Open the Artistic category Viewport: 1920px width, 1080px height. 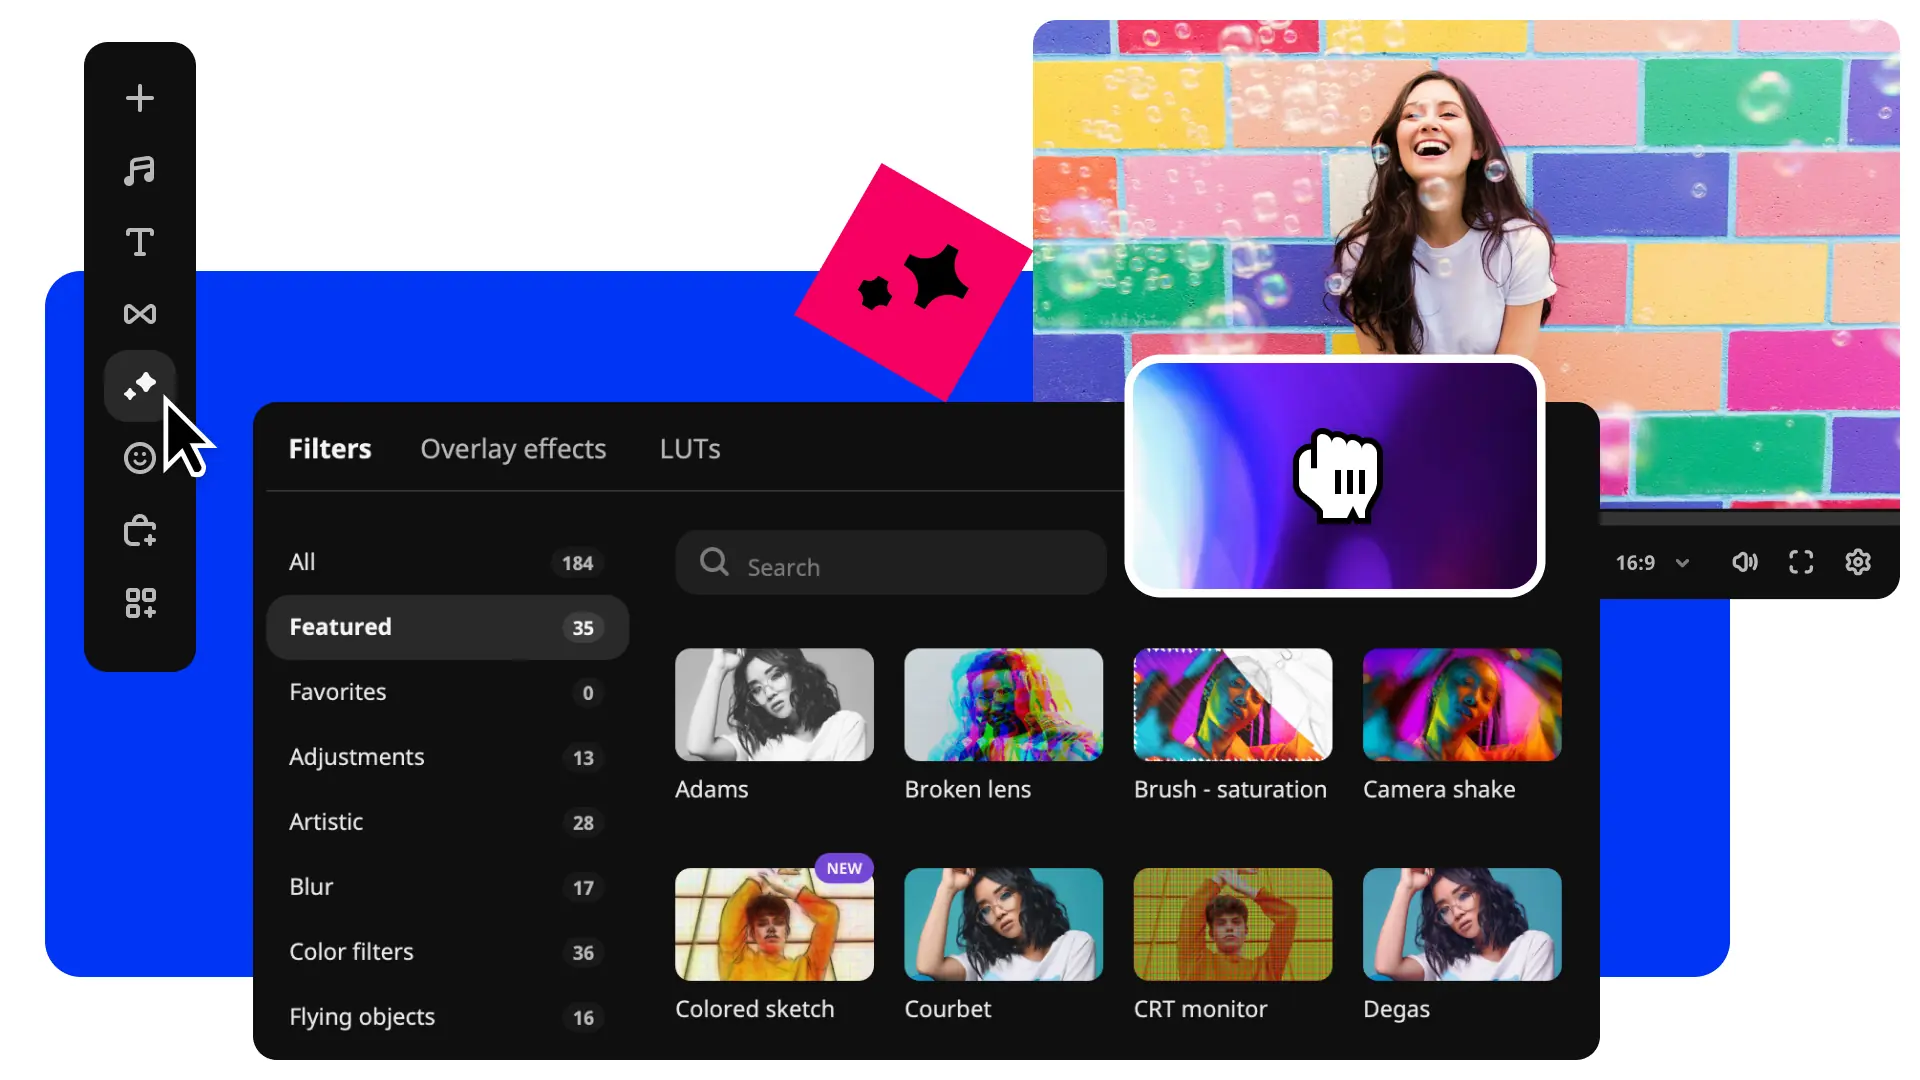click(447, 822)
